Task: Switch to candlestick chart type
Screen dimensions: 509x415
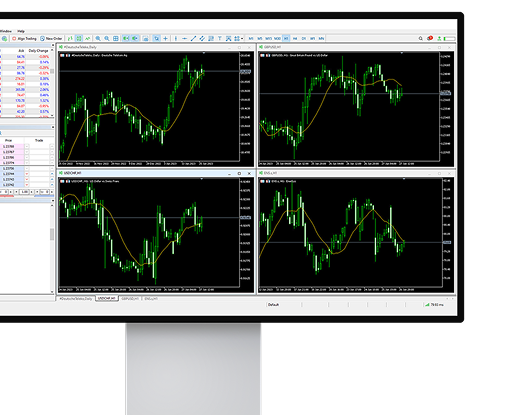Action: coord(79,39)
